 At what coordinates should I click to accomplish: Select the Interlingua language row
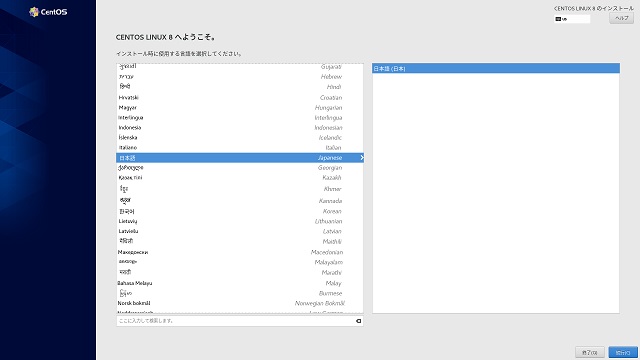[240, 118]
